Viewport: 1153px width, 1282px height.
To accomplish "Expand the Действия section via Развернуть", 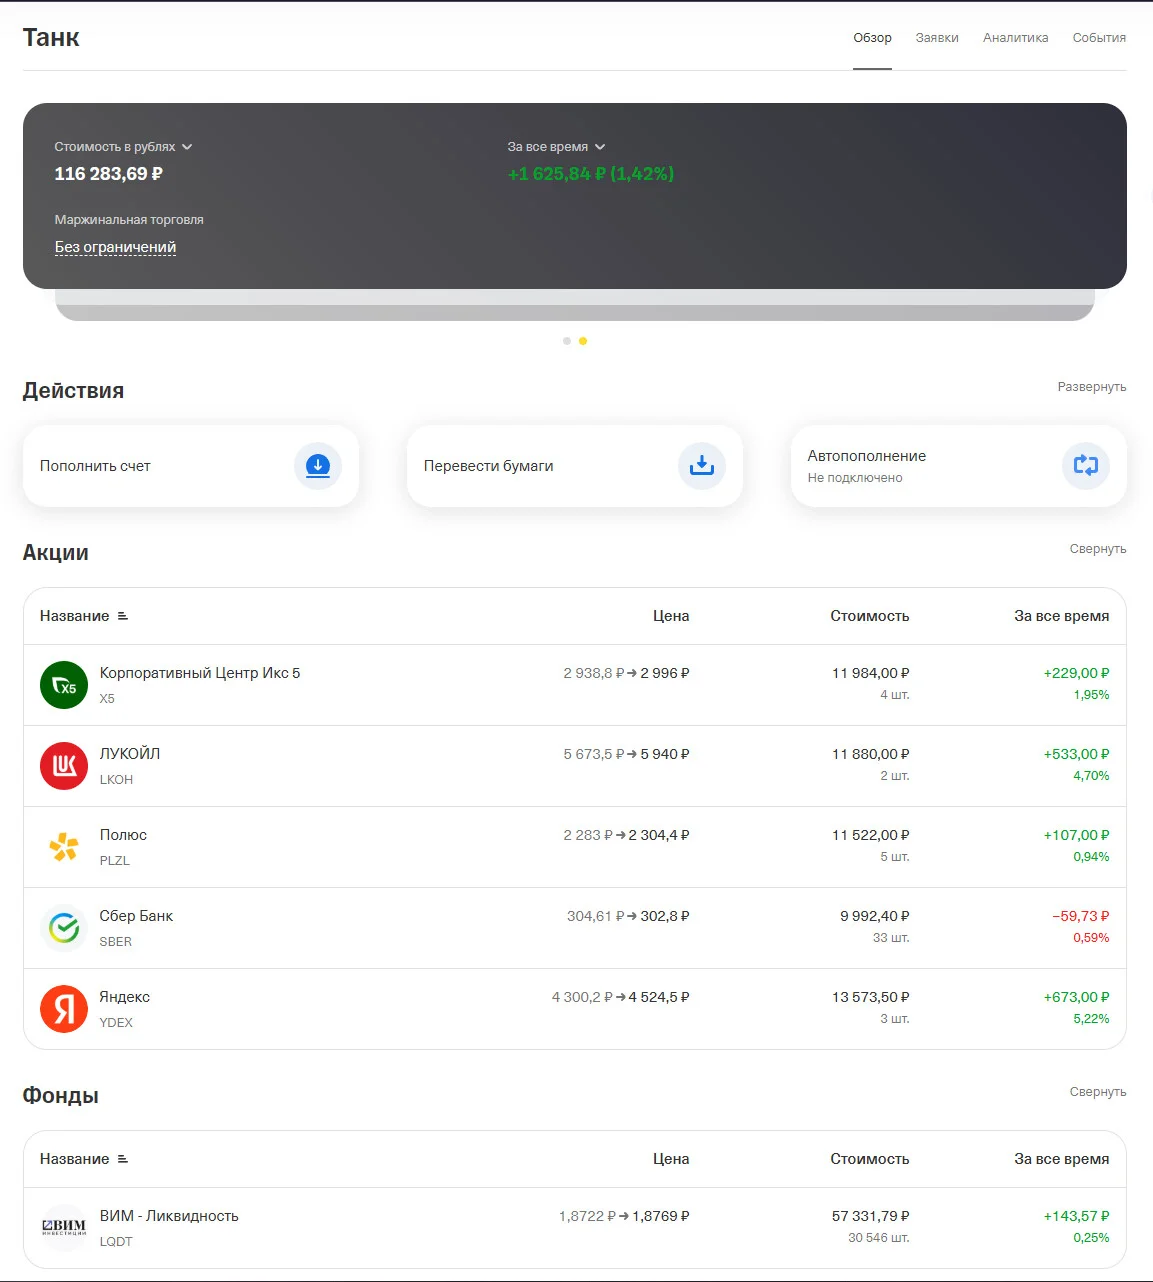I will (1092, 387).
